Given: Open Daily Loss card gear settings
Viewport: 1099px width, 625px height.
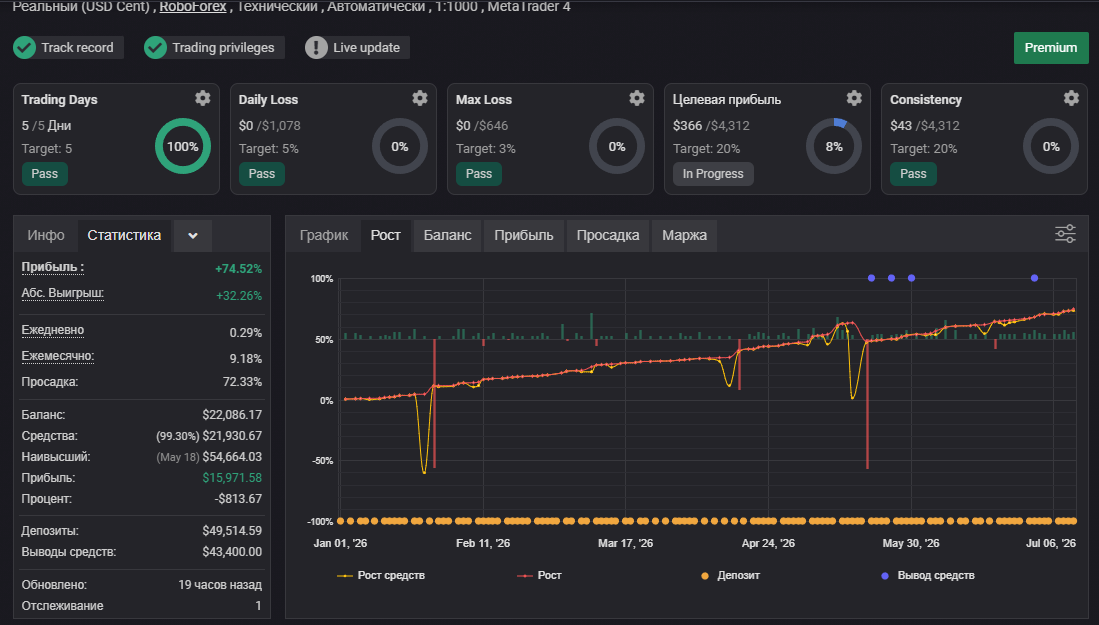Looking at the screenshot, I should [x=420, y=98].
